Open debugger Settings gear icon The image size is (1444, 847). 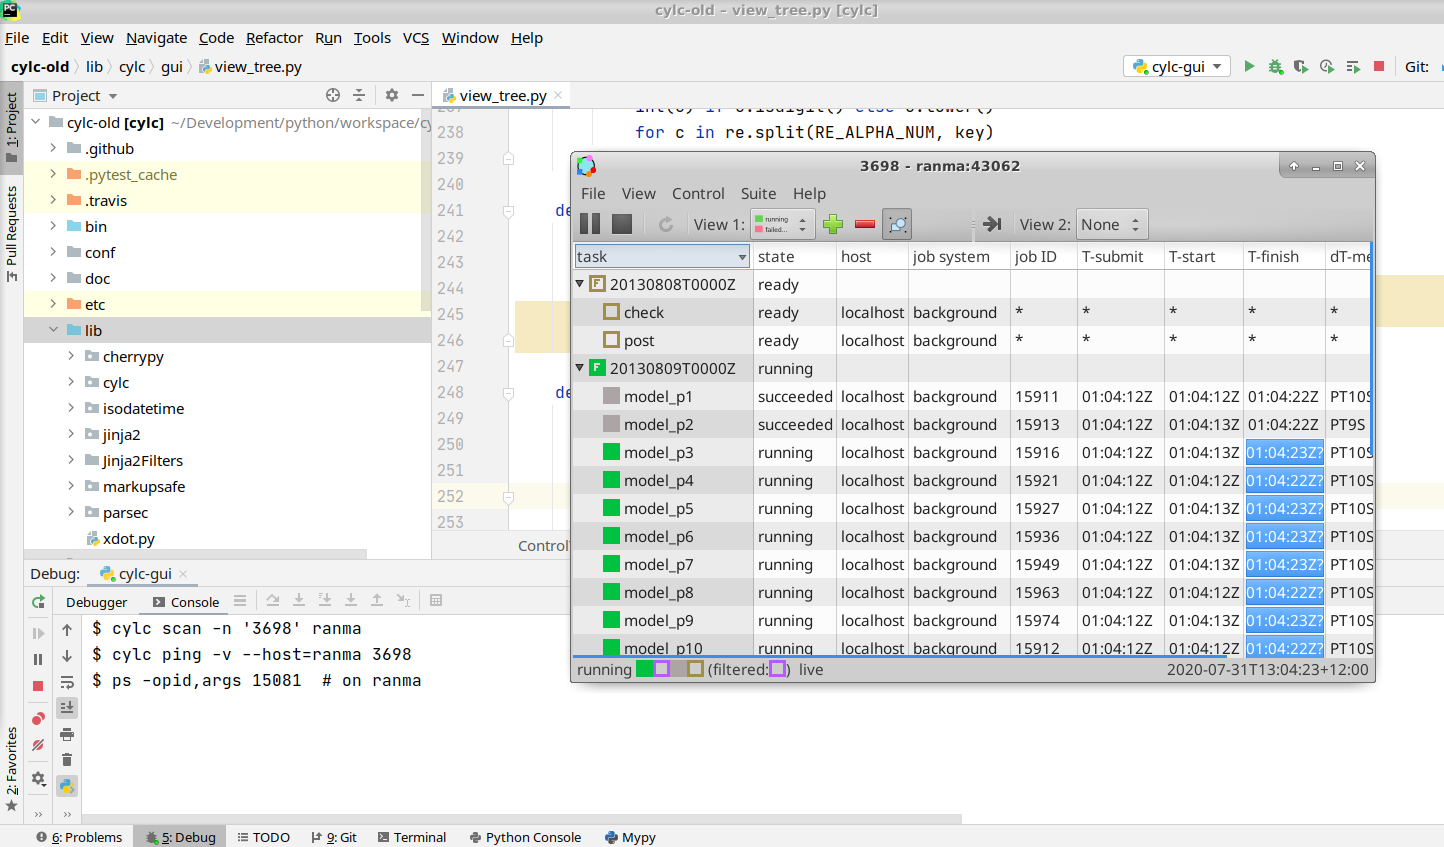(x=39, y=779)
